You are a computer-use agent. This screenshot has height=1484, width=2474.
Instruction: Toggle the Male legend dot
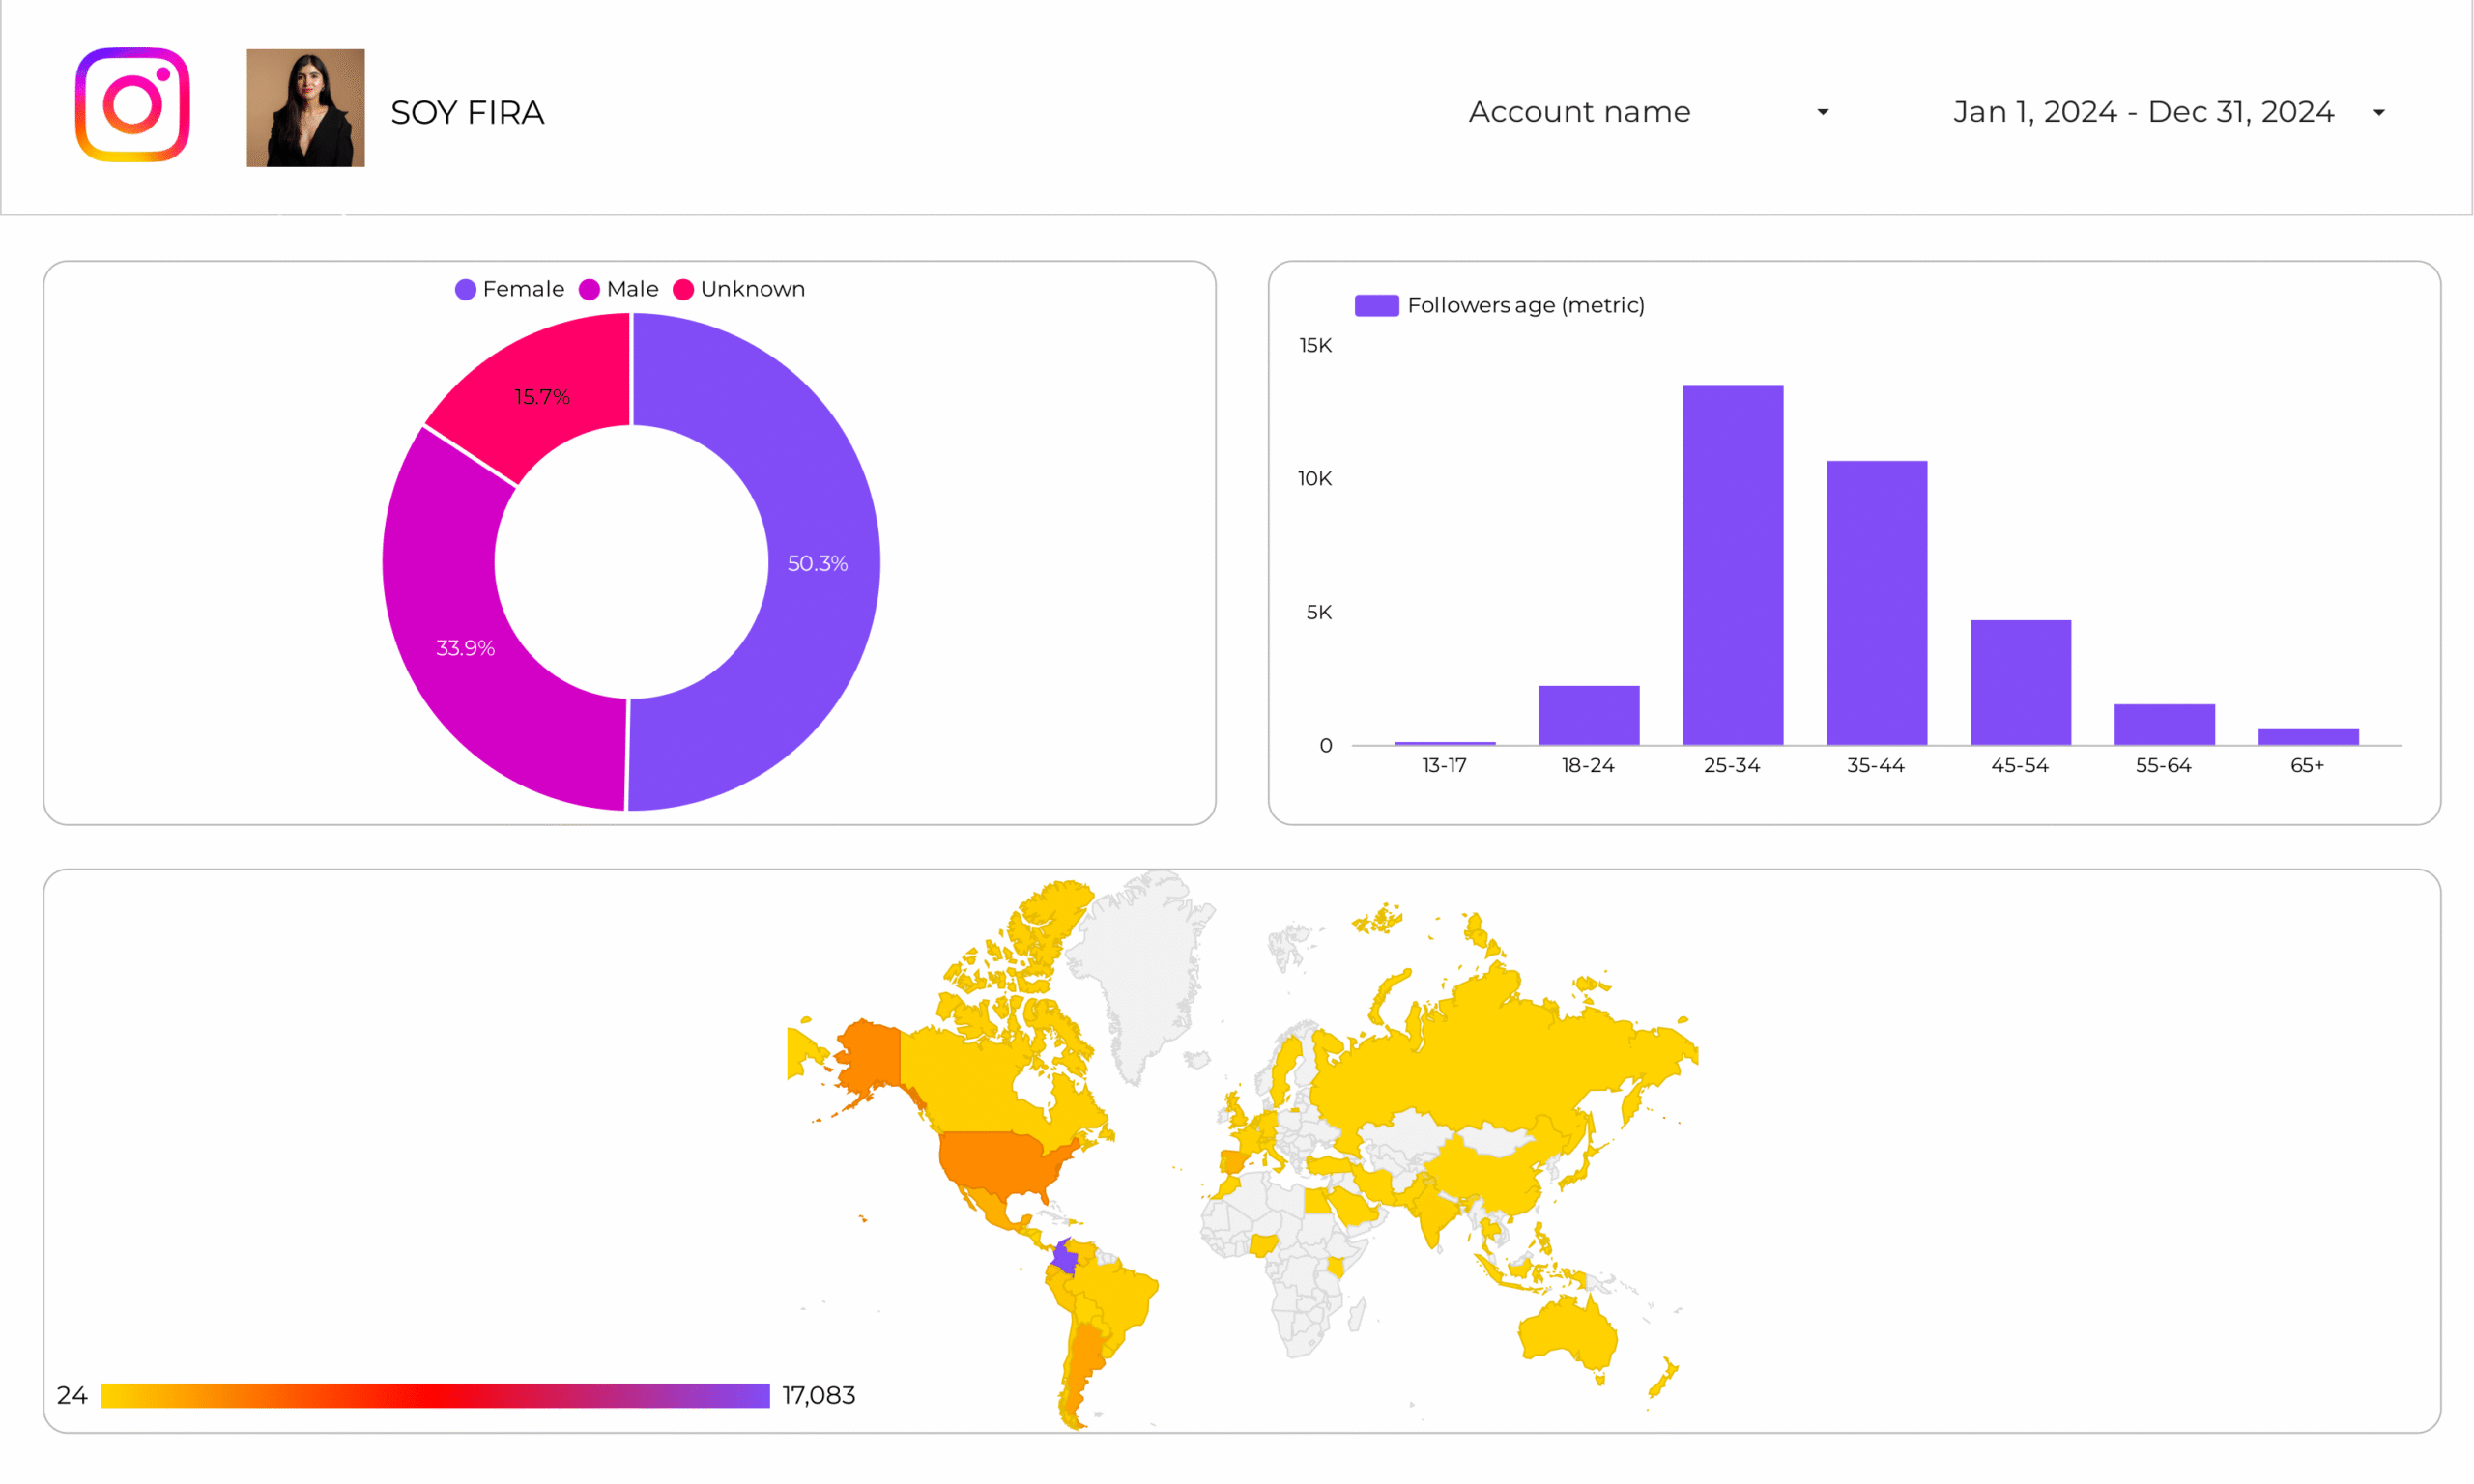pyautogui.click(x=589, y=290)
